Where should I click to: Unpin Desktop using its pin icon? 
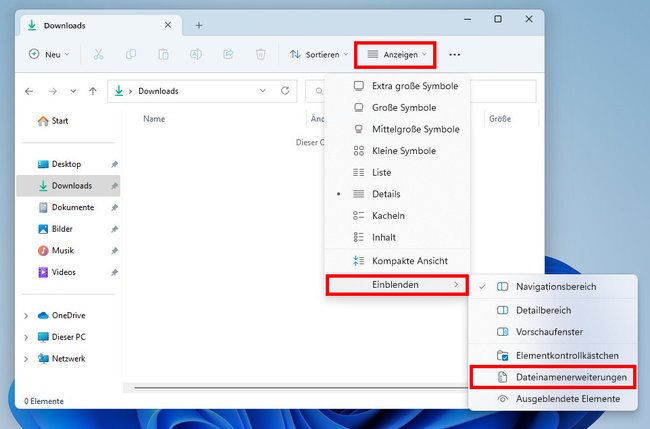[114, 164]
